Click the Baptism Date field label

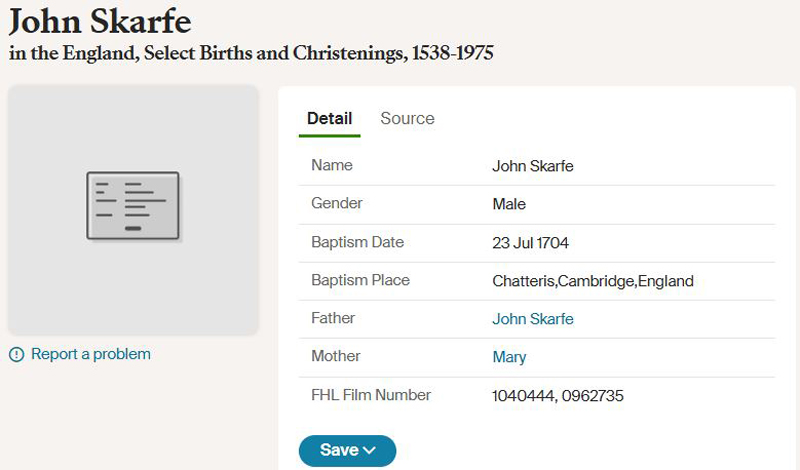358,242
